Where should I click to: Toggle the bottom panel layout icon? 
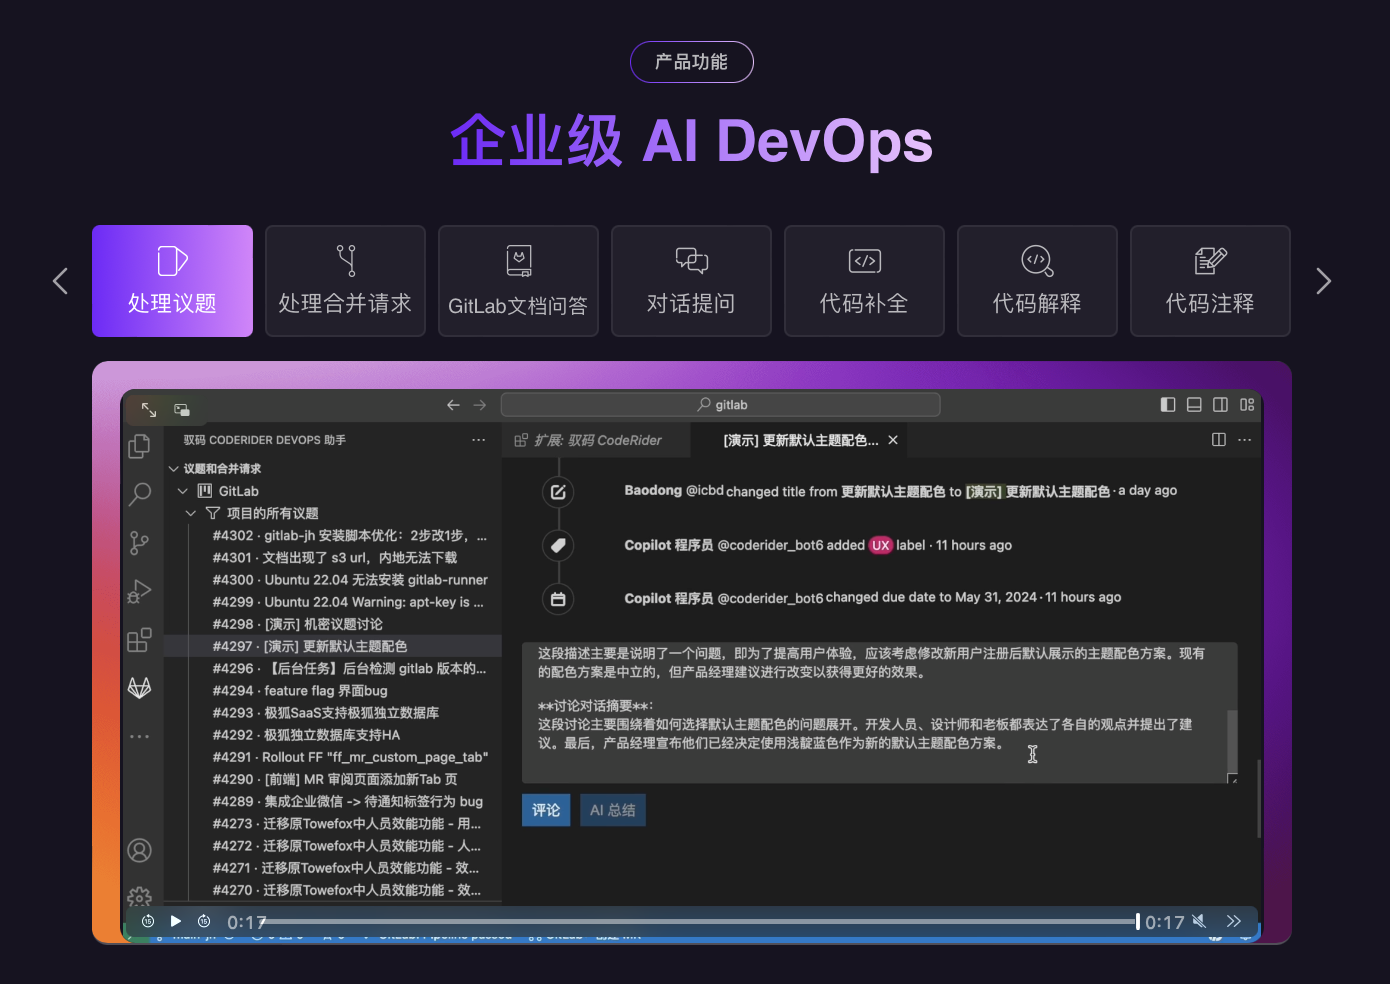[1194, 405]
